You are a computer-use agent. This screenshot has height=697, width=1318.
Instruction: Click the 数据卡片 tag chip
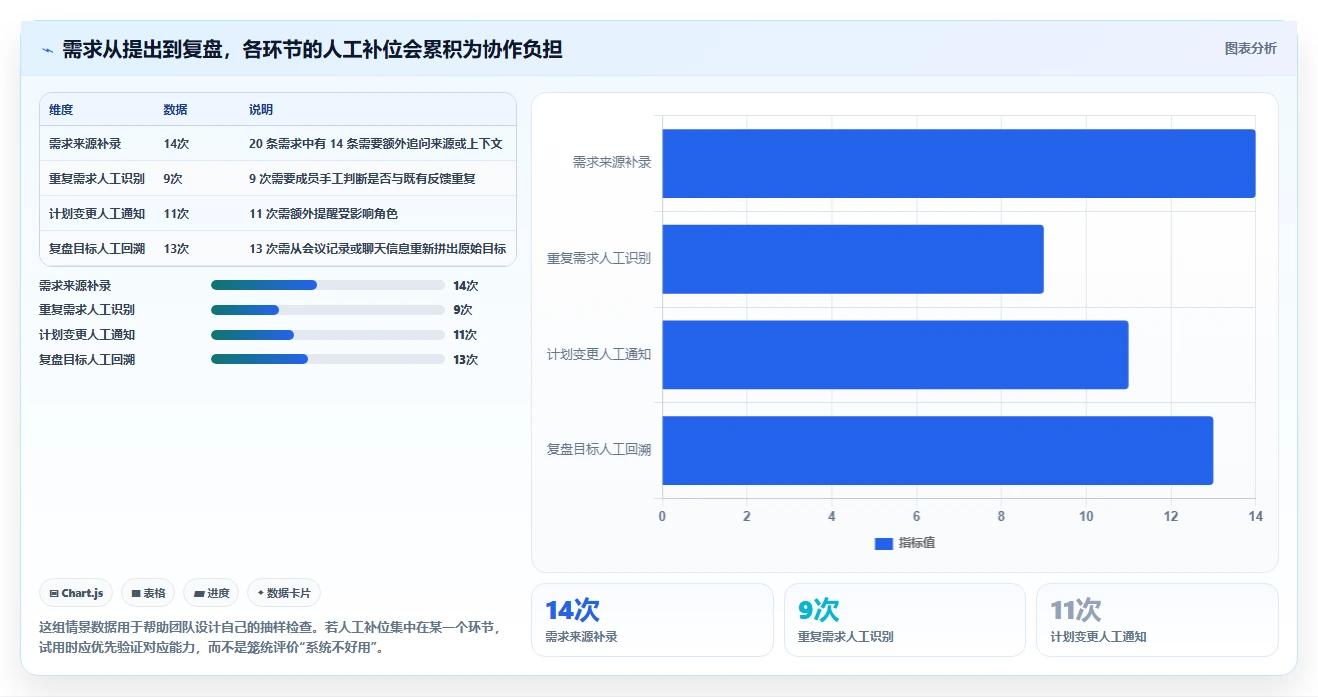(x=284, y=593)
